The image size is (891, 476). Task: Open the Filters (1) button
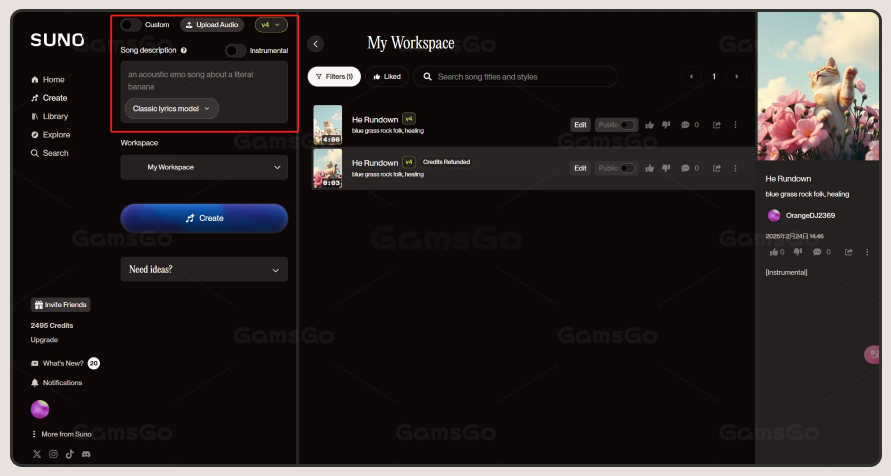pyautogui.click(x=334, y=77)
